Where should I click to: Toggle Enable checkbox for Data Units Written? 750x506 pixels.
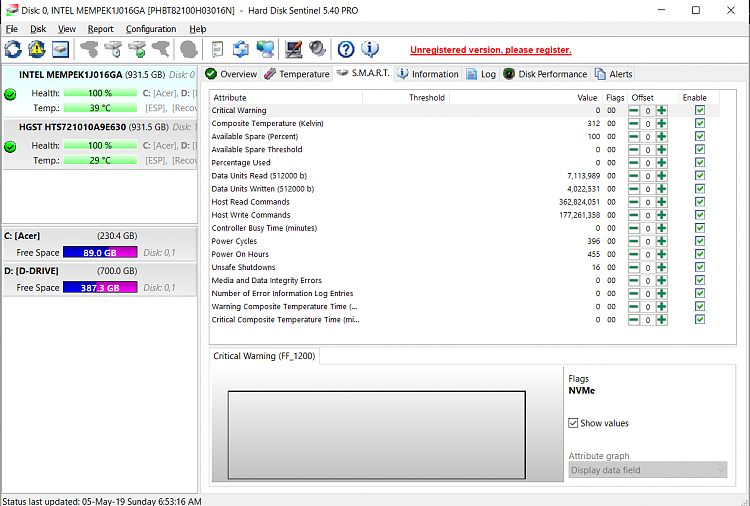pos(700,189)
